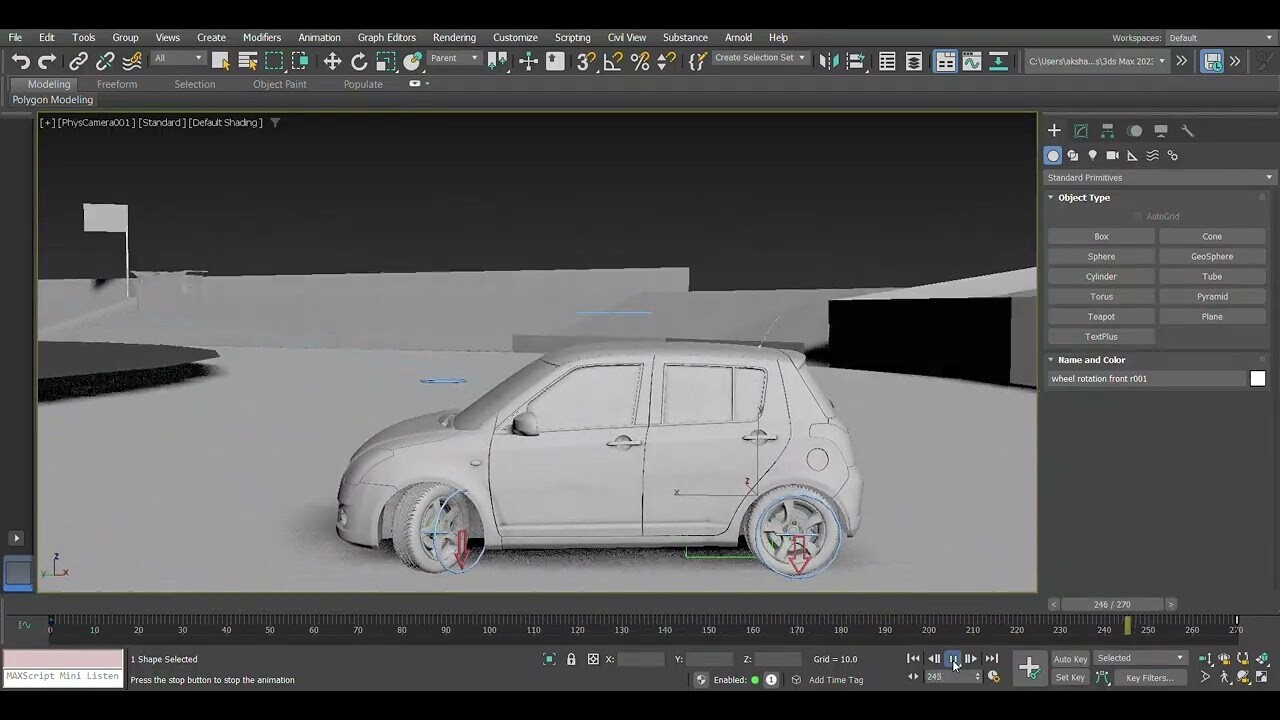Select the Lights creation category icon
1280x720 pixels.
pyautogui.click(x=1093, y=155)
